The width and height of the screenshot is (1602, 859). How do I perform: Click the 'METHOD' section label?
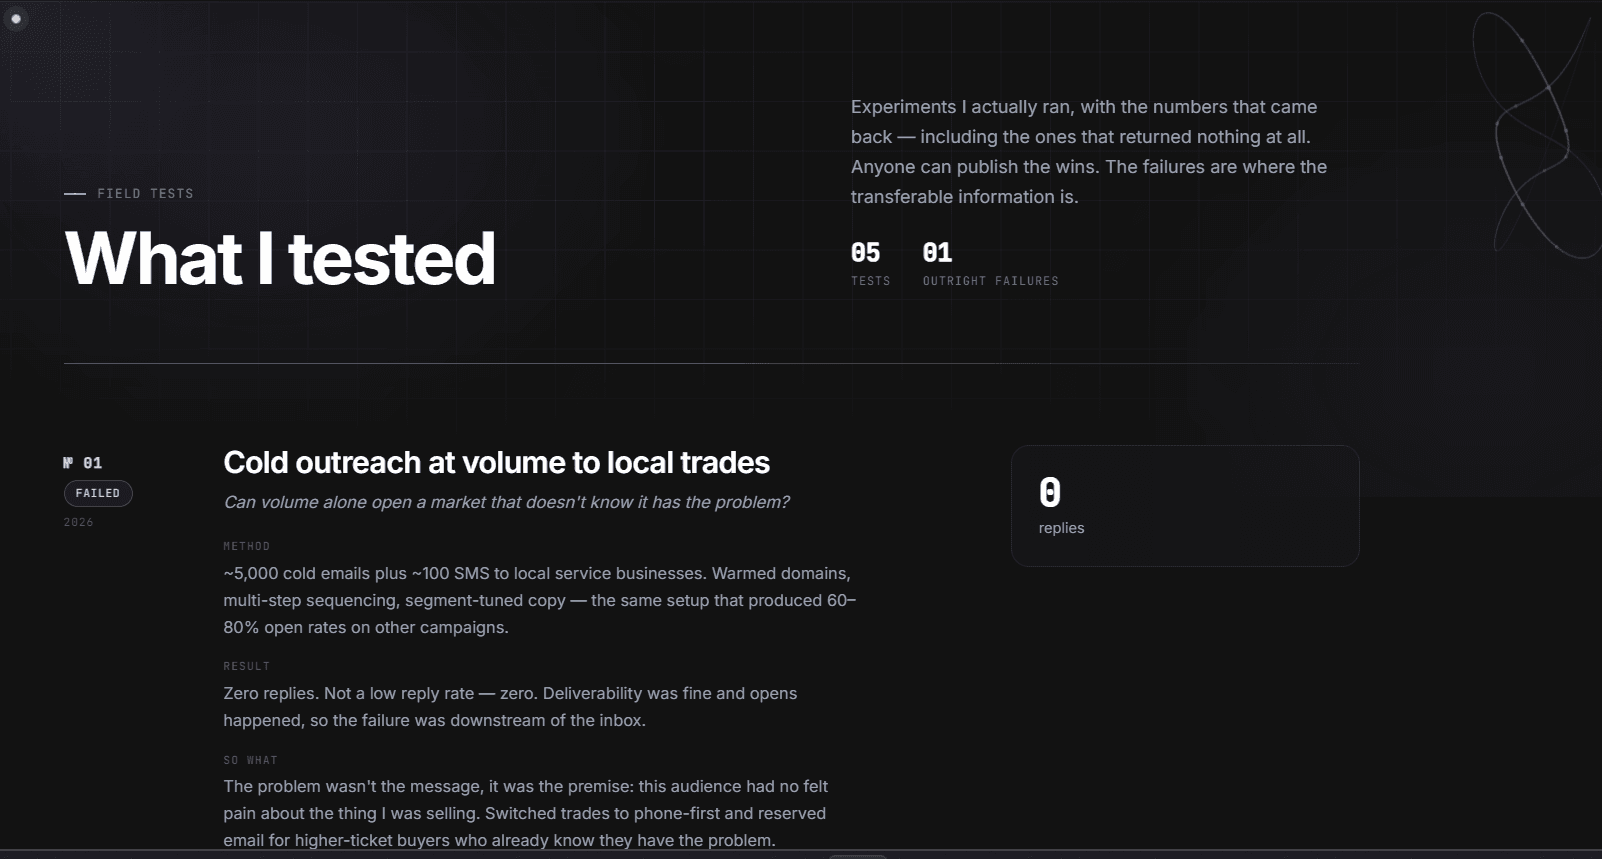coord(246,546)
